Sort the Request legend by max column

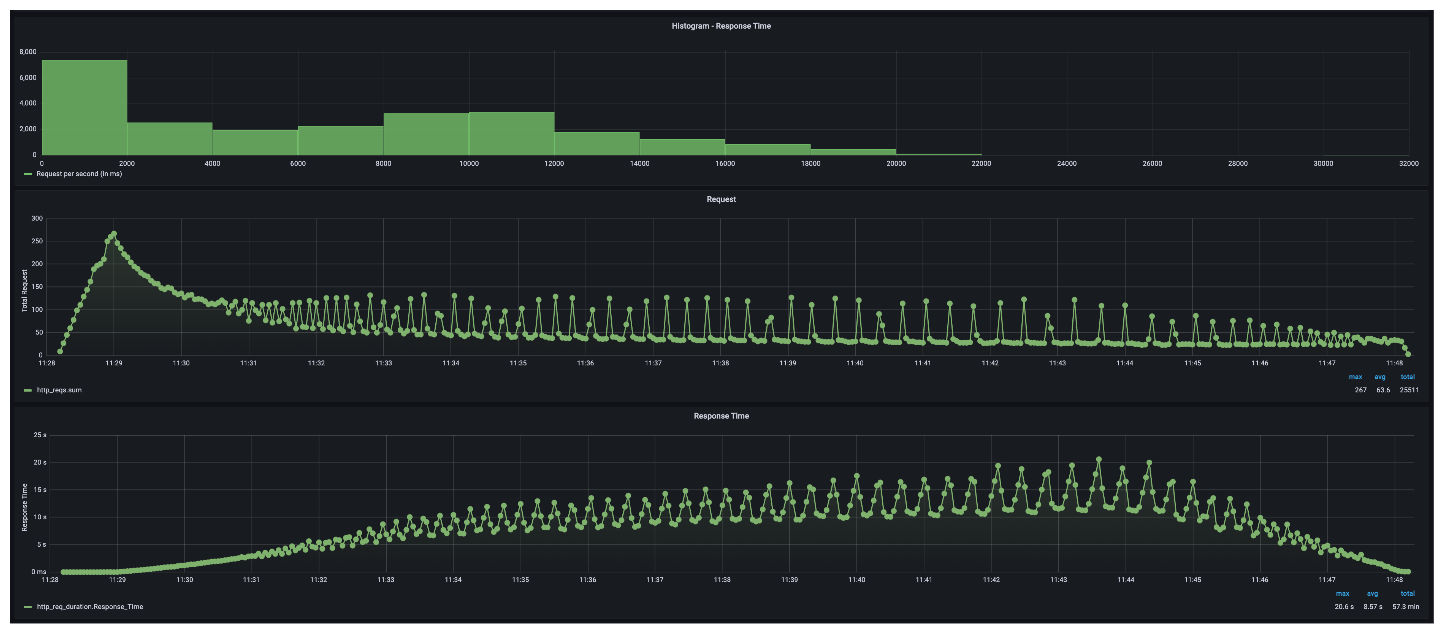point(1356,377)
